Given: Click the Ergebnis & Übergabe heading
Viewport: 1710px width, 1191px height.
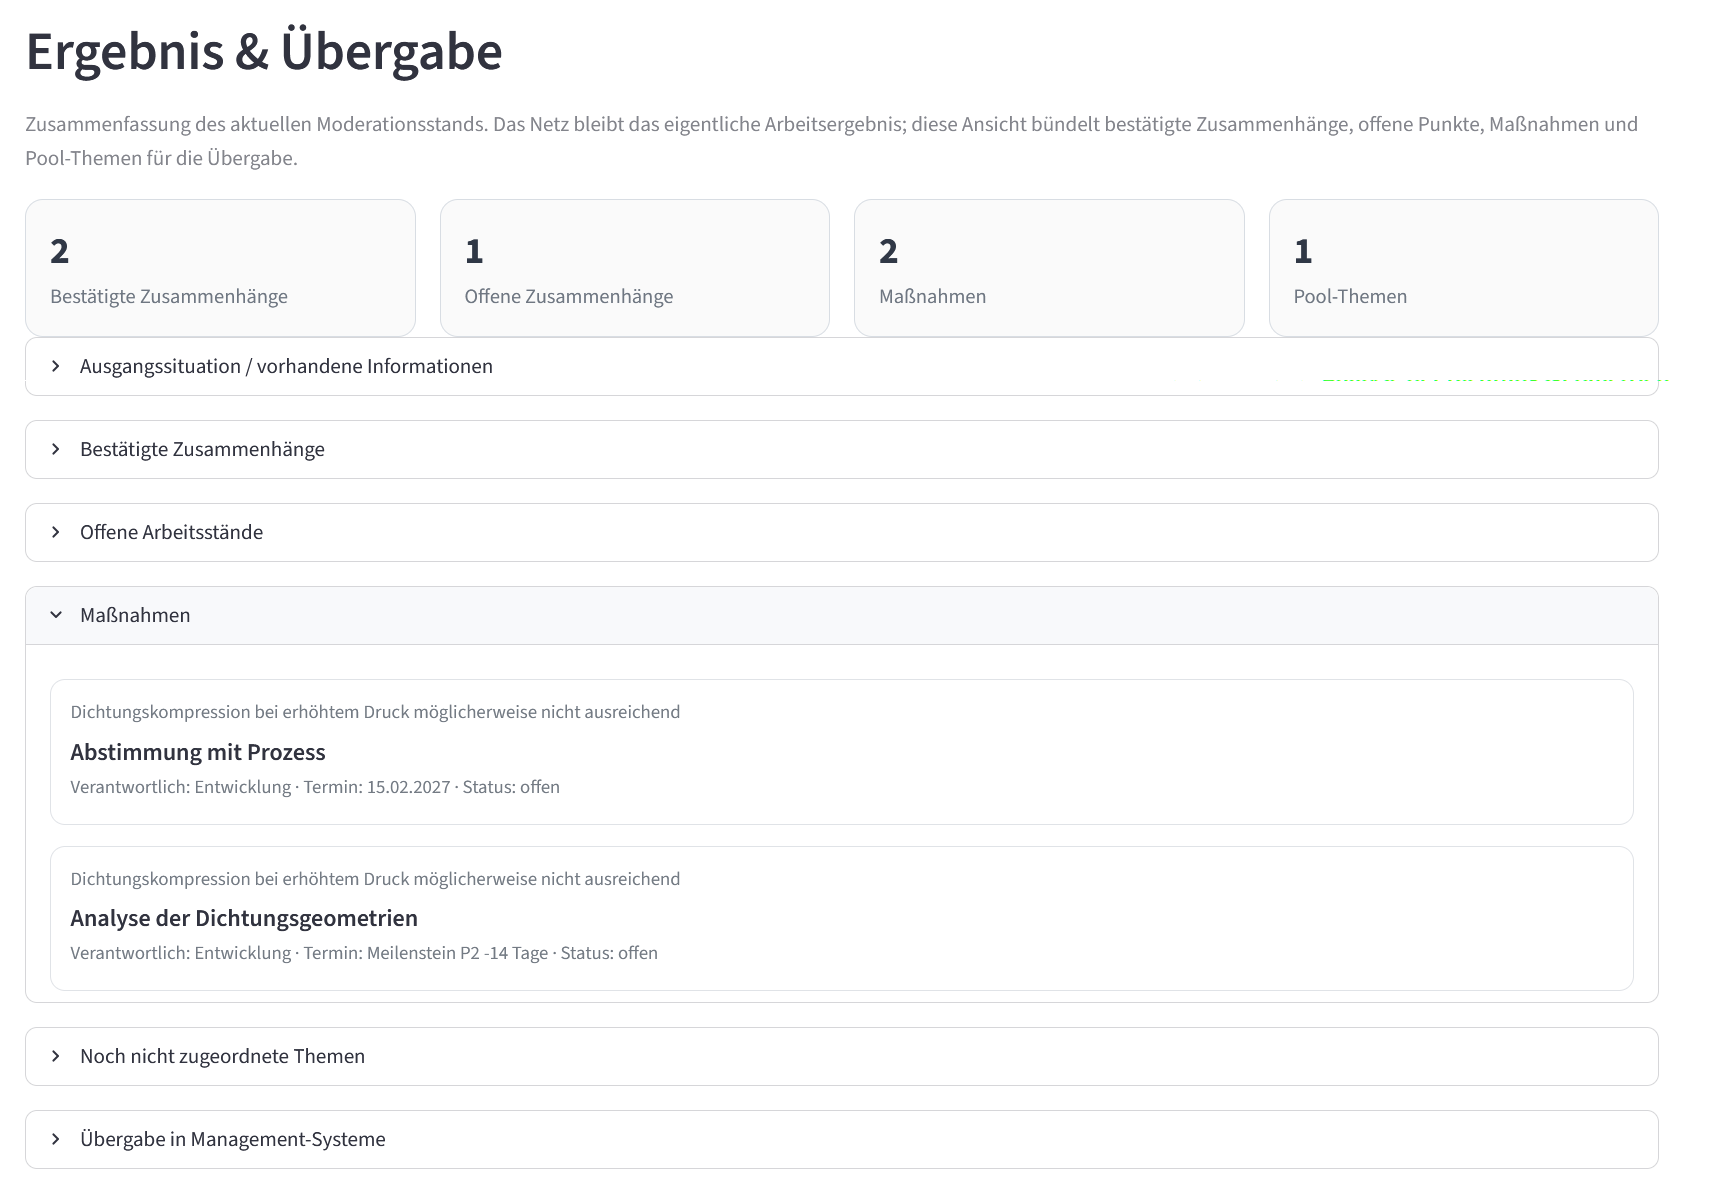Looking at the screenshot, I should click(x=264, y=51).
